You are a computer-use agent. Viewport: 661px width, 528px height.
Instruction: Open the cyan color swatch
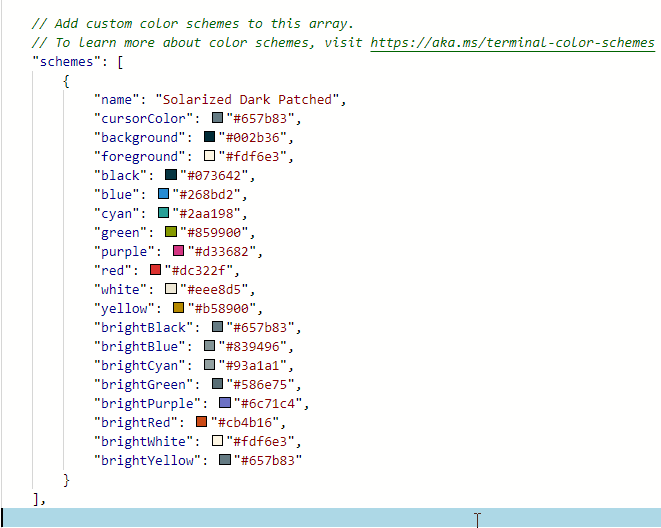(163, 213)
